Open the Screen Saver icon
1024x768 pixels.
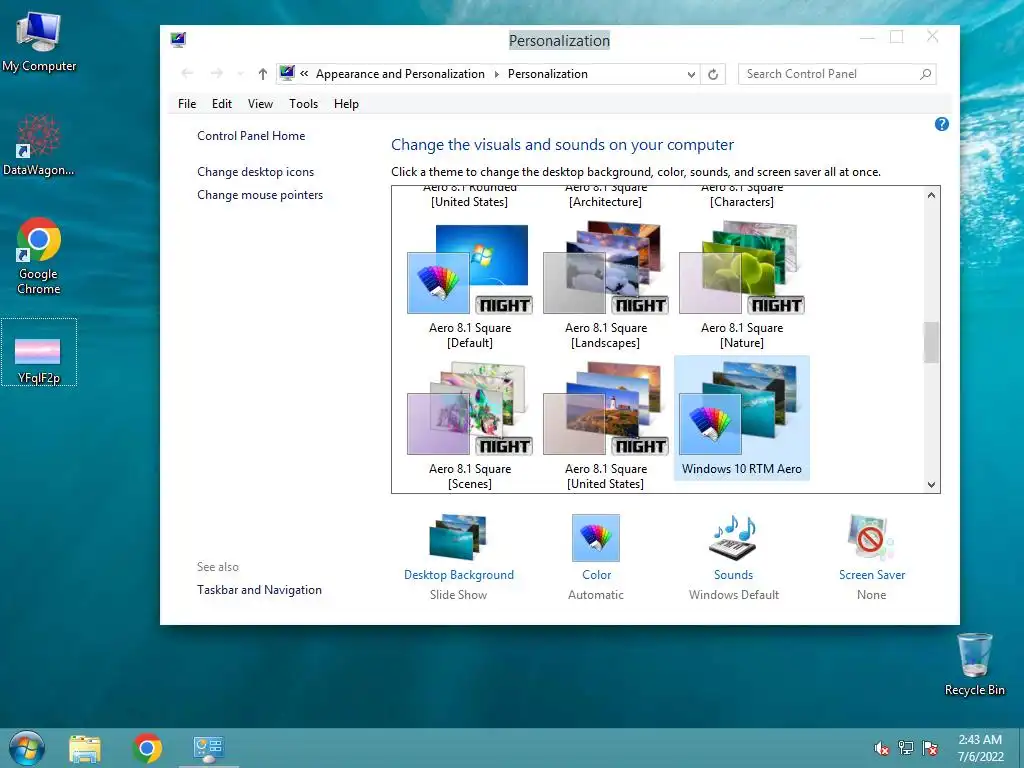pyautogui.click(x=871, y=537)
